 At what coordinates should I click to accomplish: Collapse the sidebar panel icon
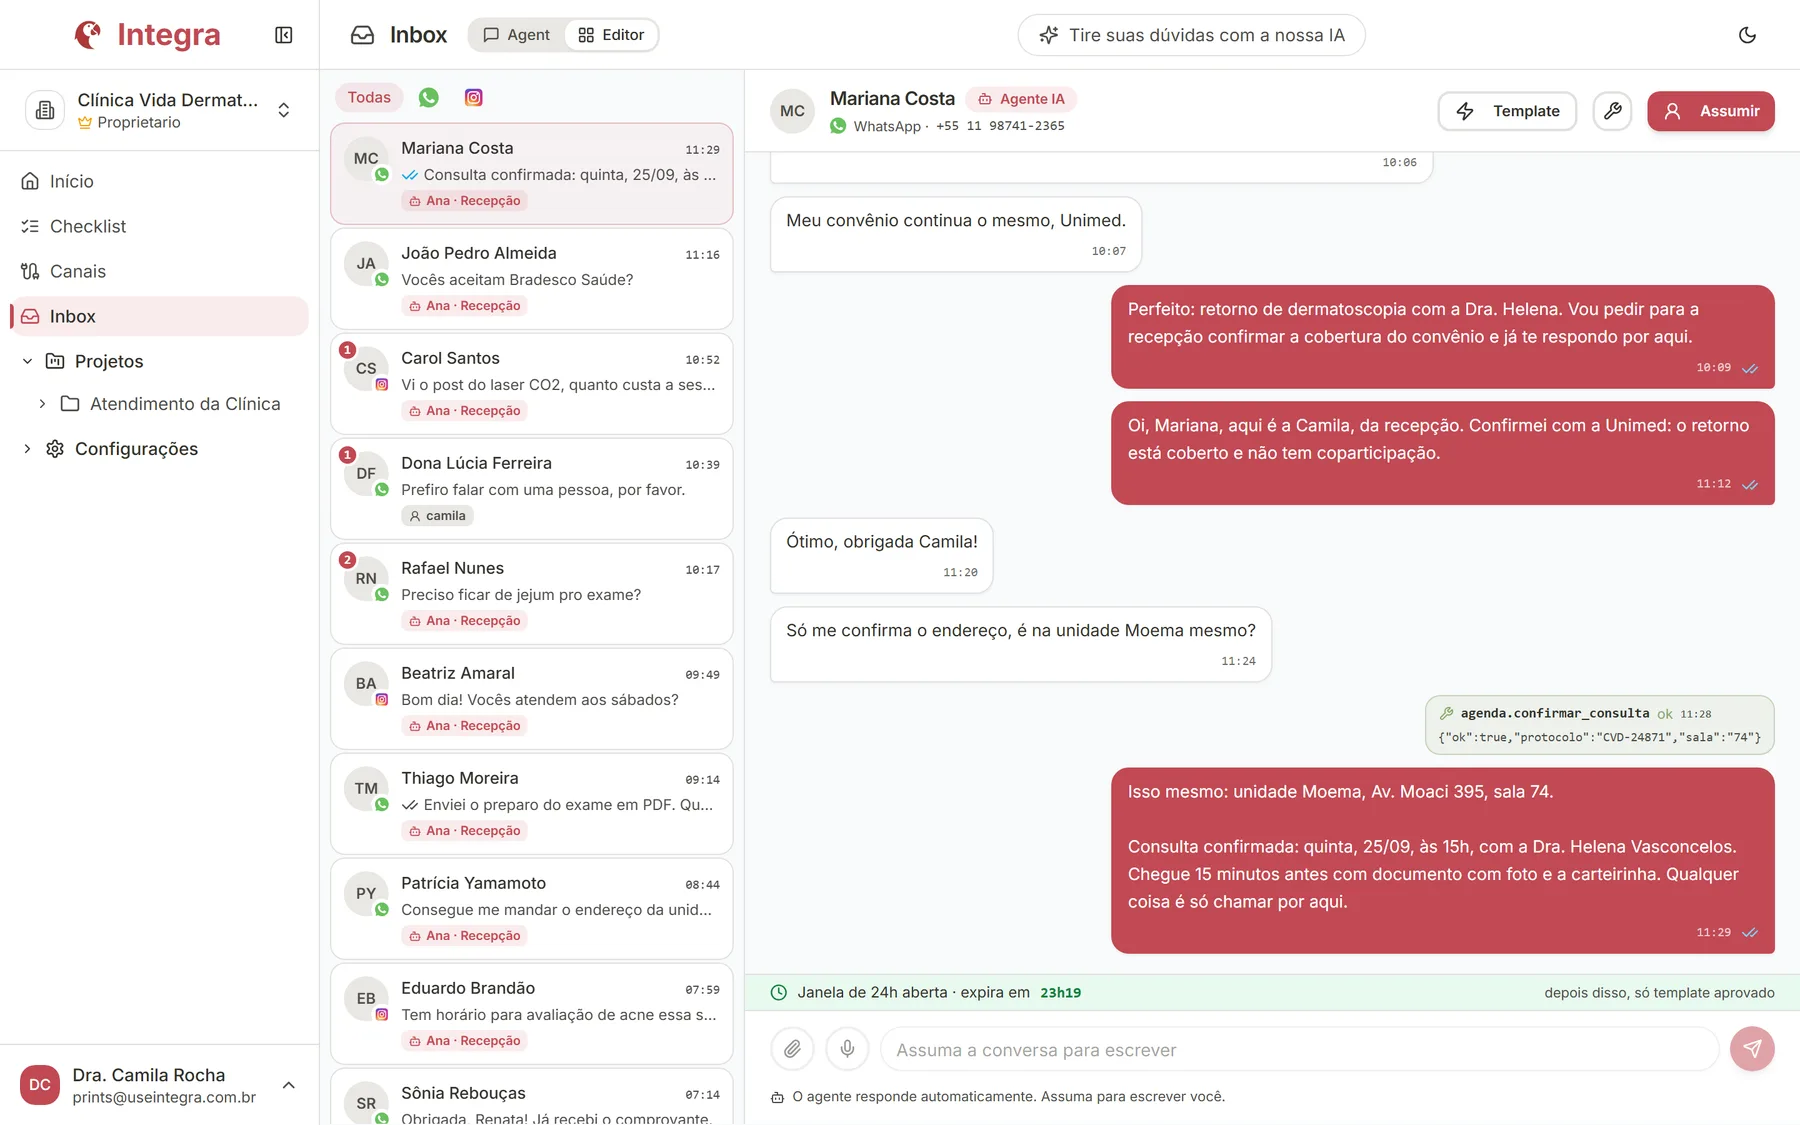tap(284, 35)
